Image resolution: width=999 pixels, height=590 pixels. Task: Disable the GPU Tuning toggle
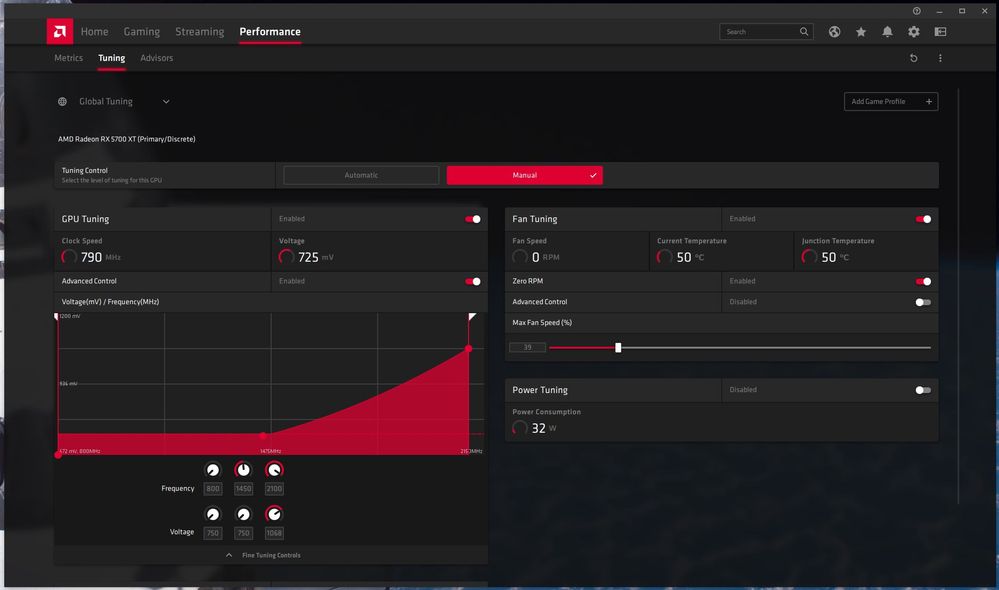coord(473,219)
